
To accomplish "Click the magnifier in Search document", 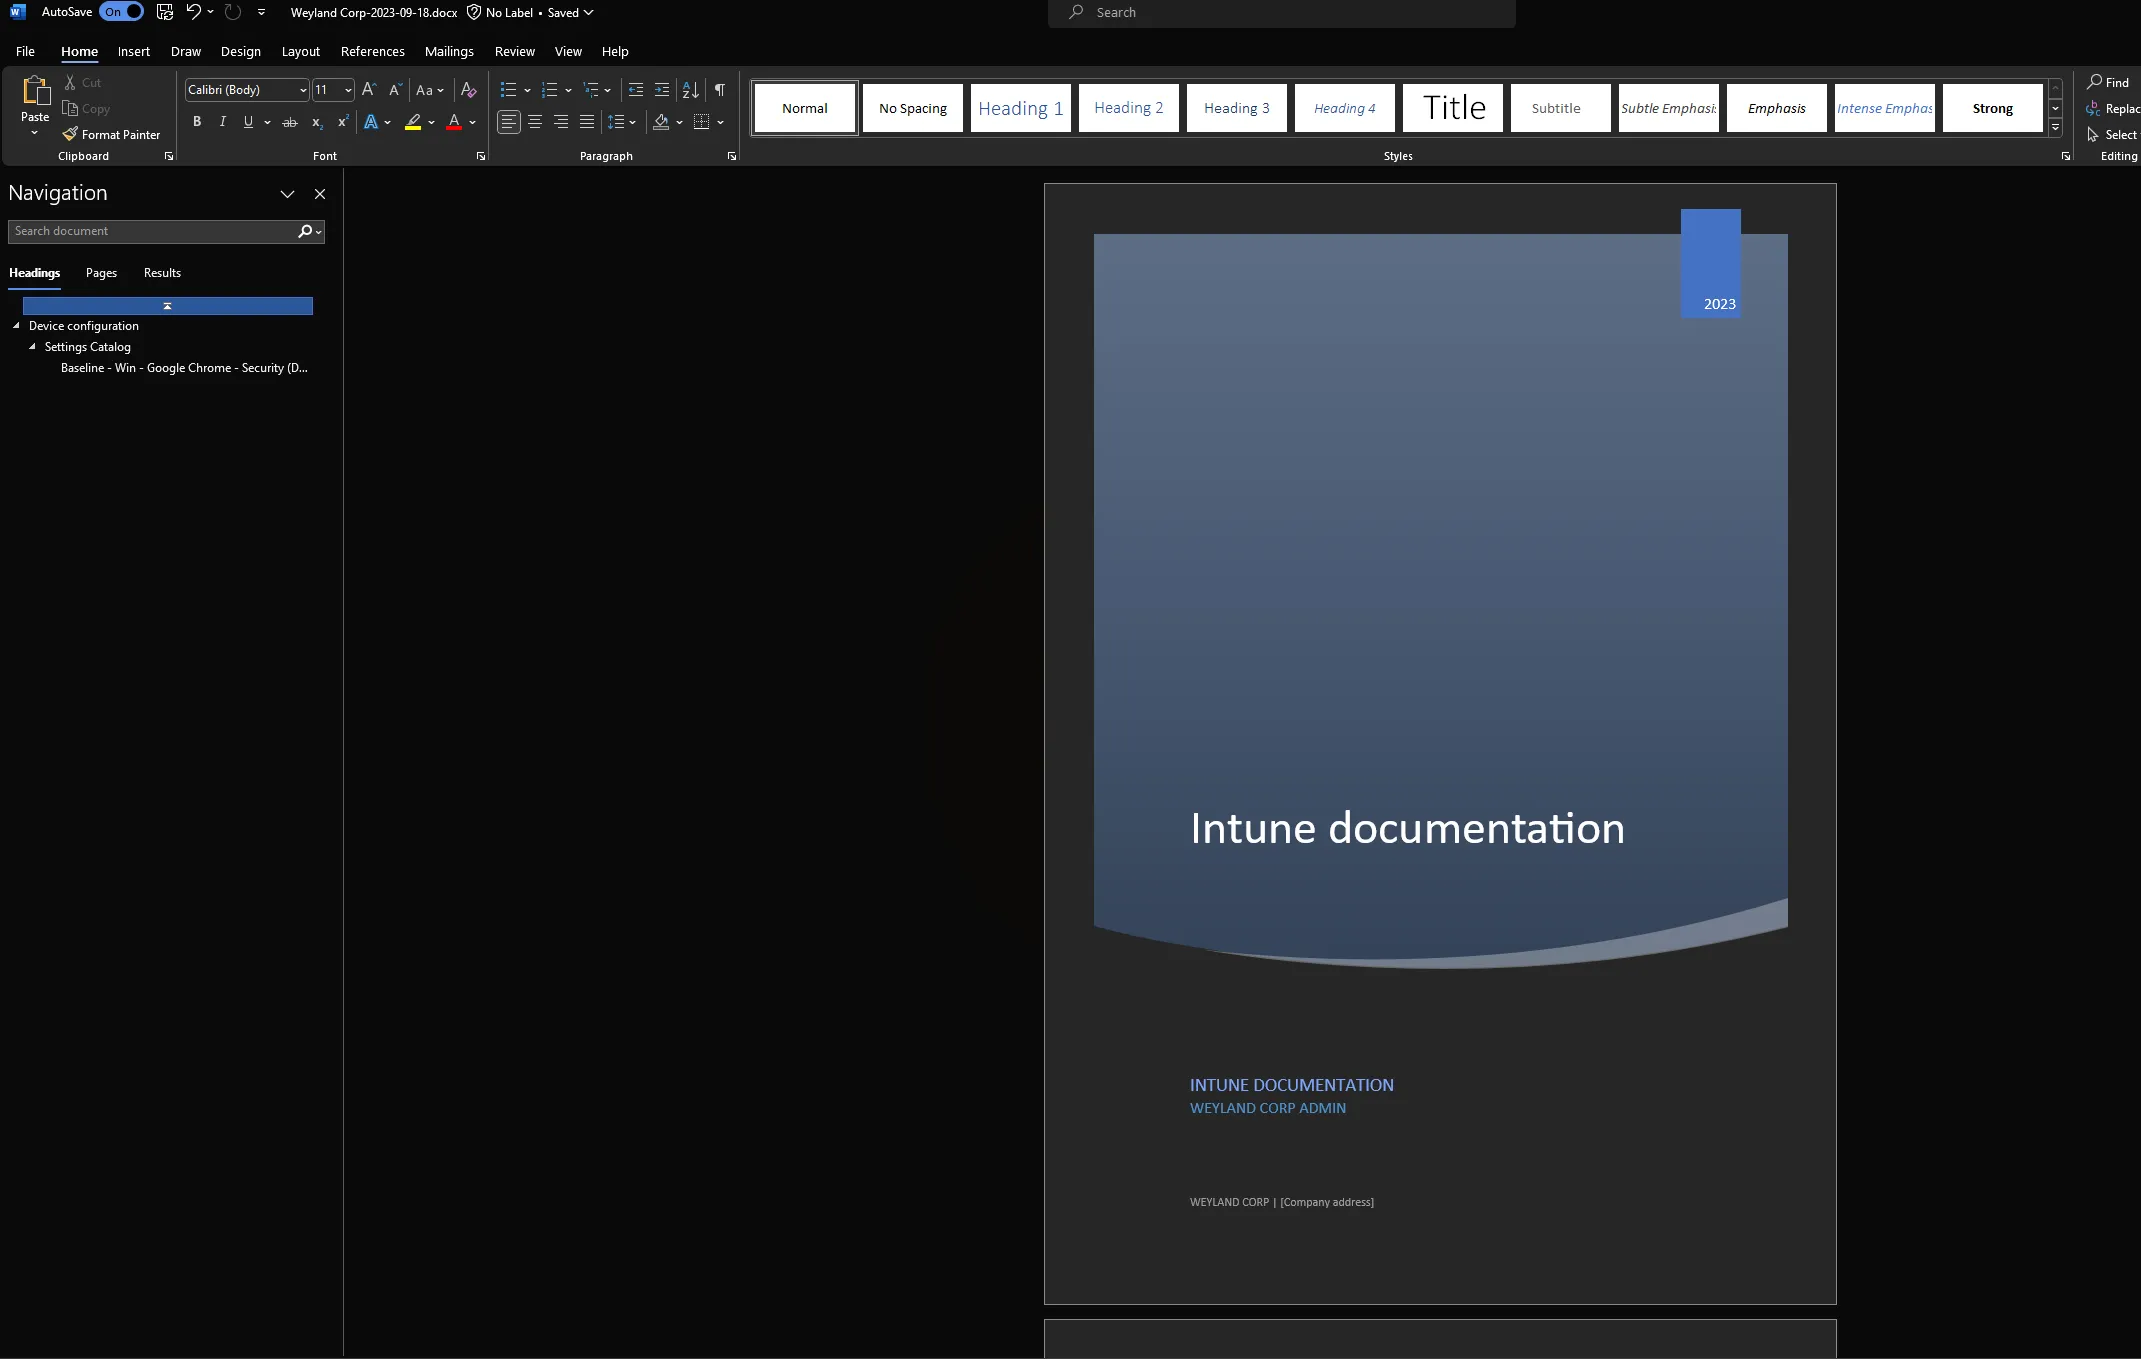I will click(x=305, y=231).
